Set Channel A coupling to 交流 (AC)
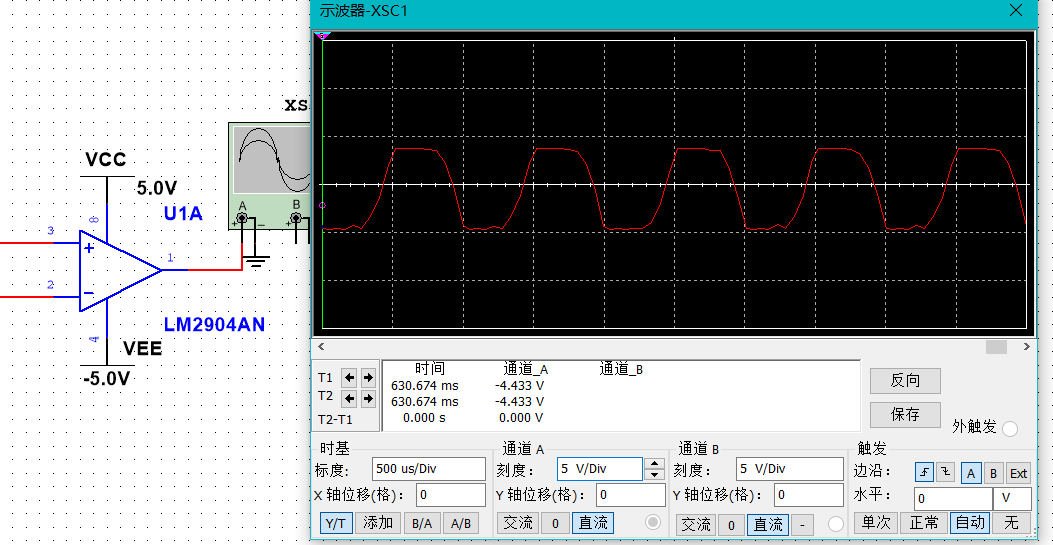 518,522
